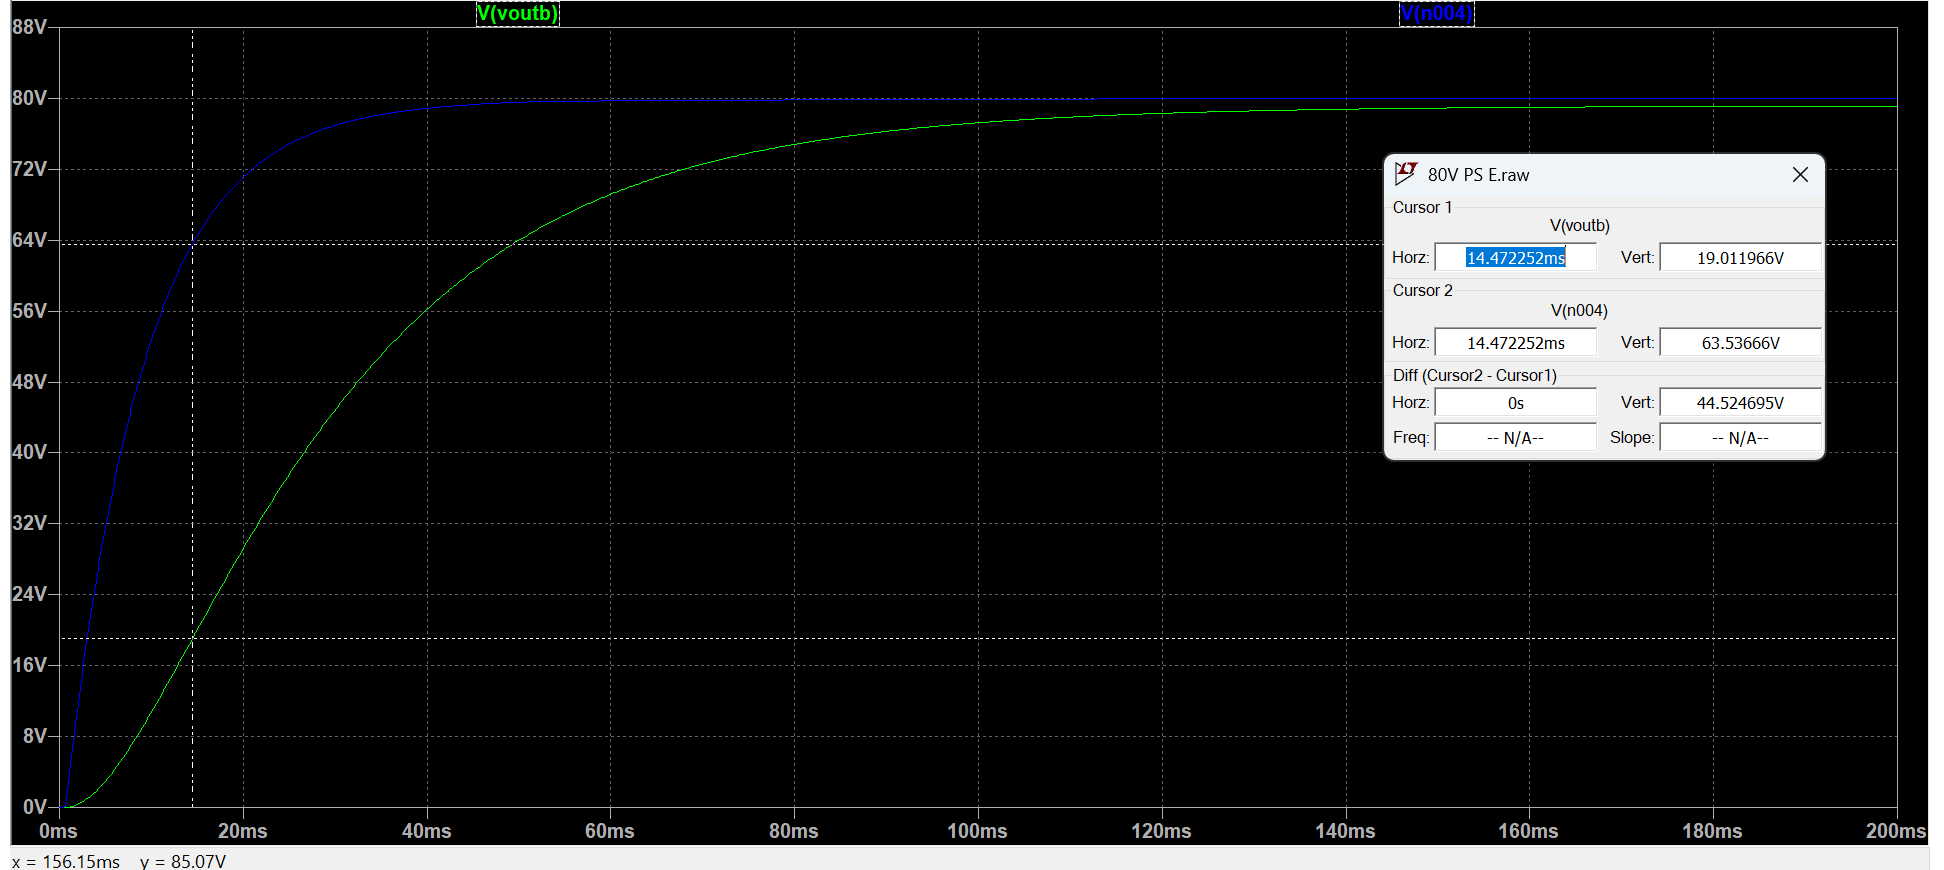Click the 180ms label on time axis
This screenshot has height=870, width=1944.
tap(1712, 831)
